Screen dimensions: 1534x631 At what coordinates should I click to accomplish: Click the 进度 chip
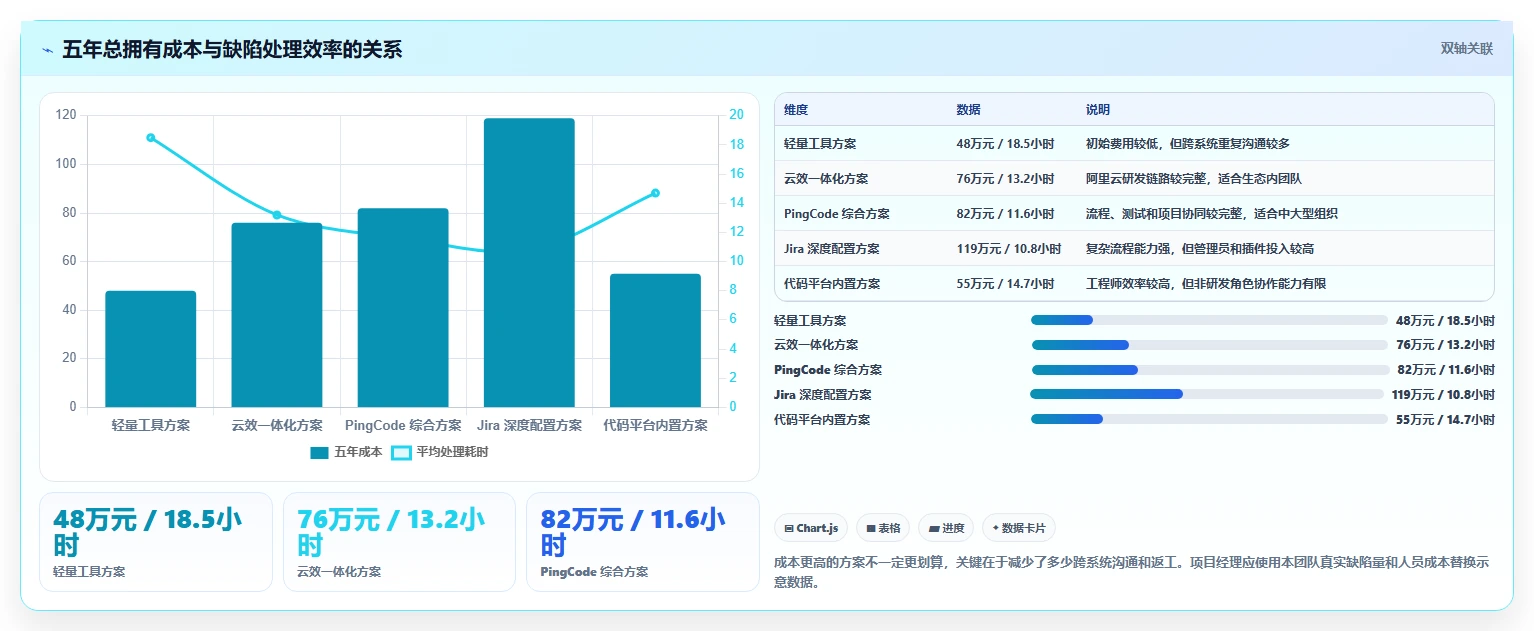[x=946, y=528]
